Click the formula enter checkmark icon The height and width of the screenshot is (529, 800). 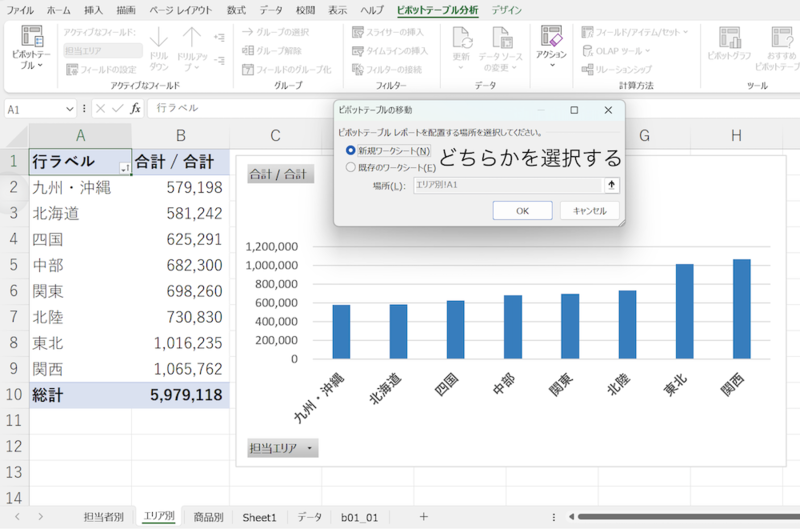[x=118, y=108]
